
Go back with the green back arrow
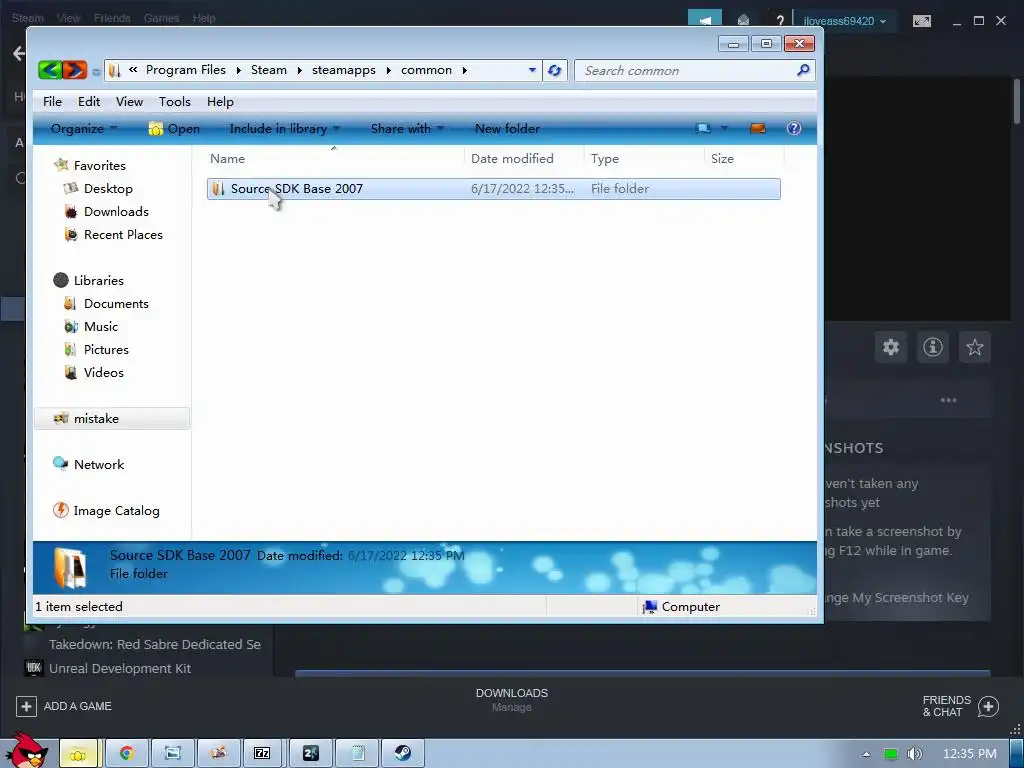[x=50, y=70]
